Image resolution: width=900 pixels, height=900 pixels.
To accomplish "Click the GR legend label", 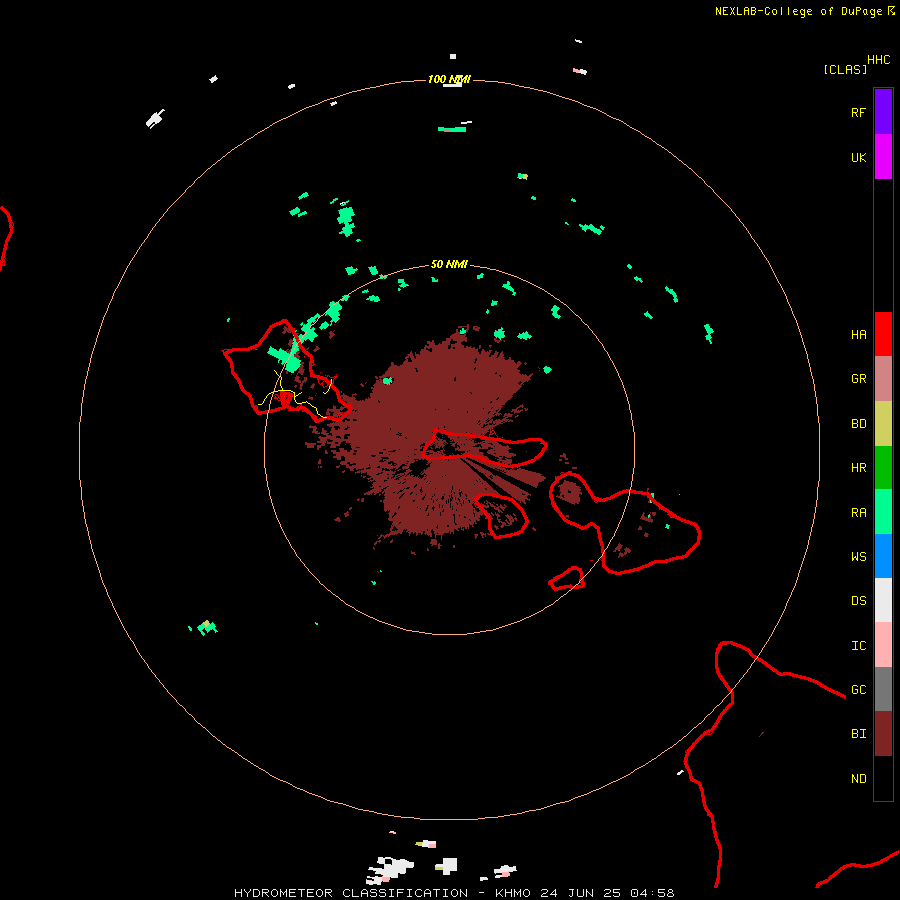I will [859, 379].
